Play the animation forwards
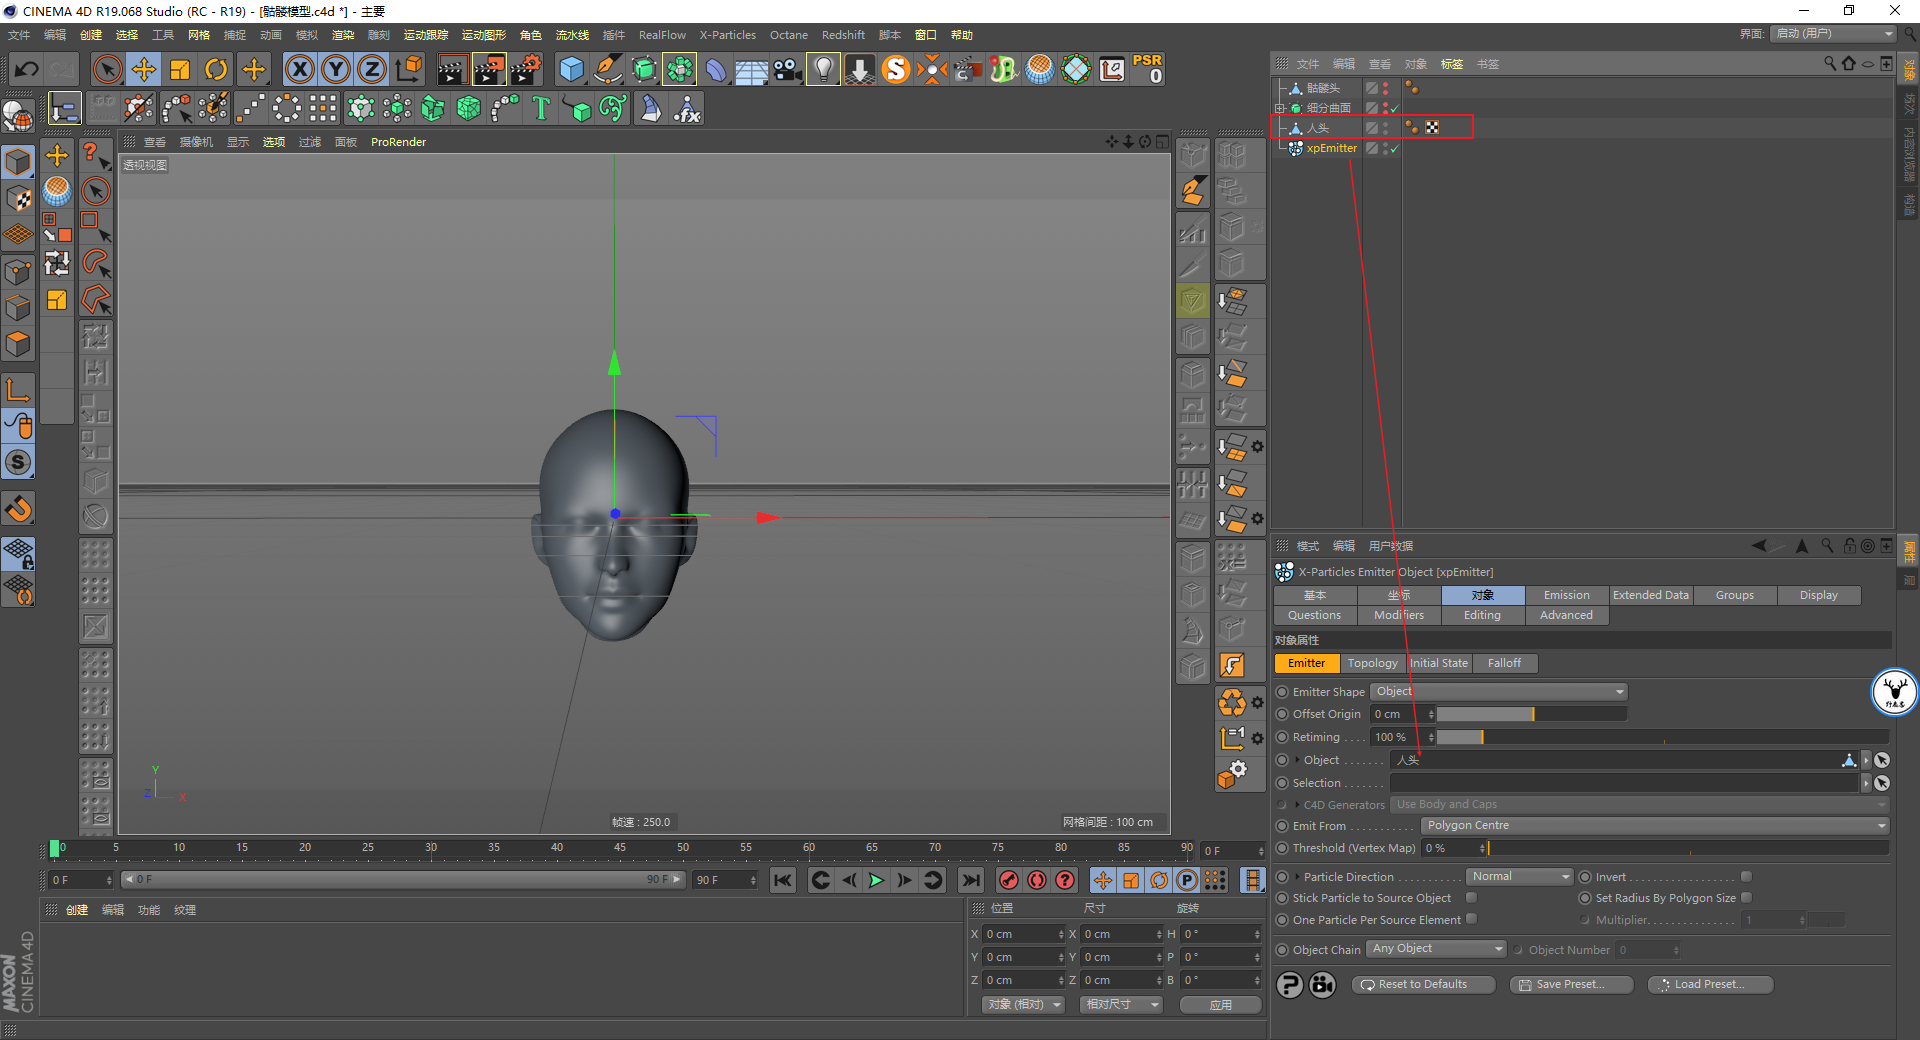This screenshot has height=1040, width=1920. [877, 880]
